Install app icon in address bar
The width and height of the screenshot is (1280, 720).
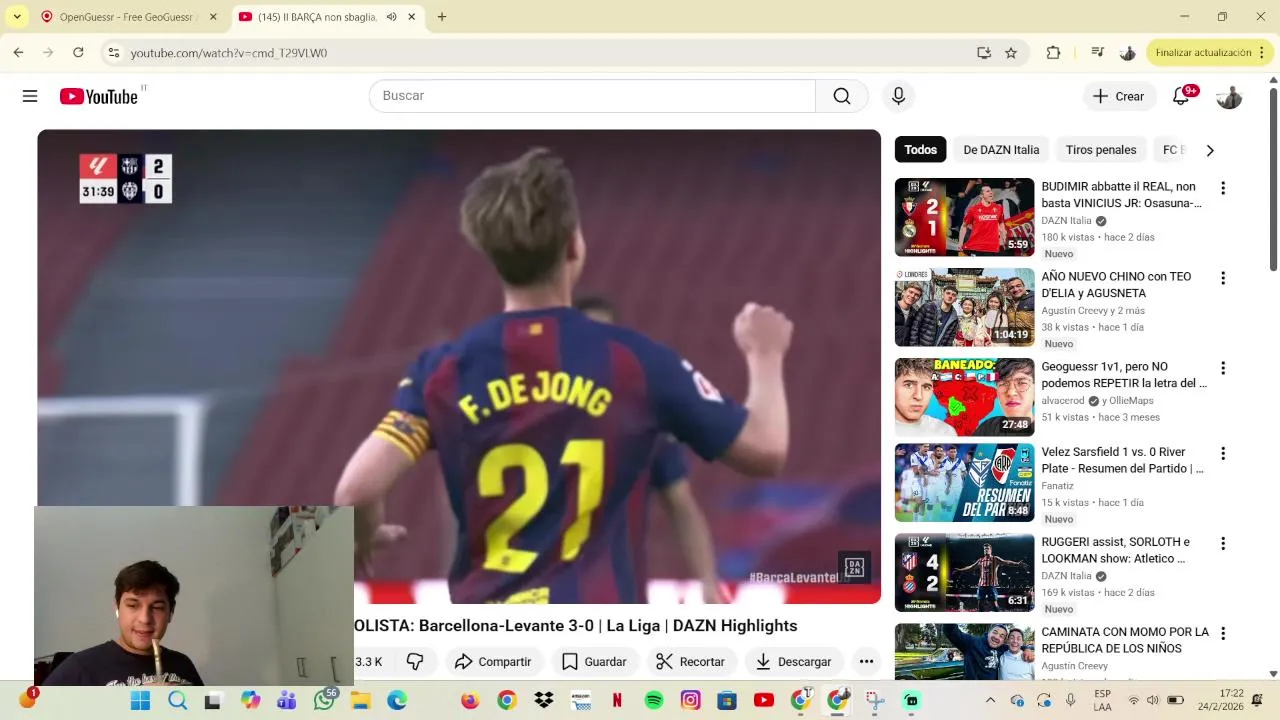click(984, 53)
